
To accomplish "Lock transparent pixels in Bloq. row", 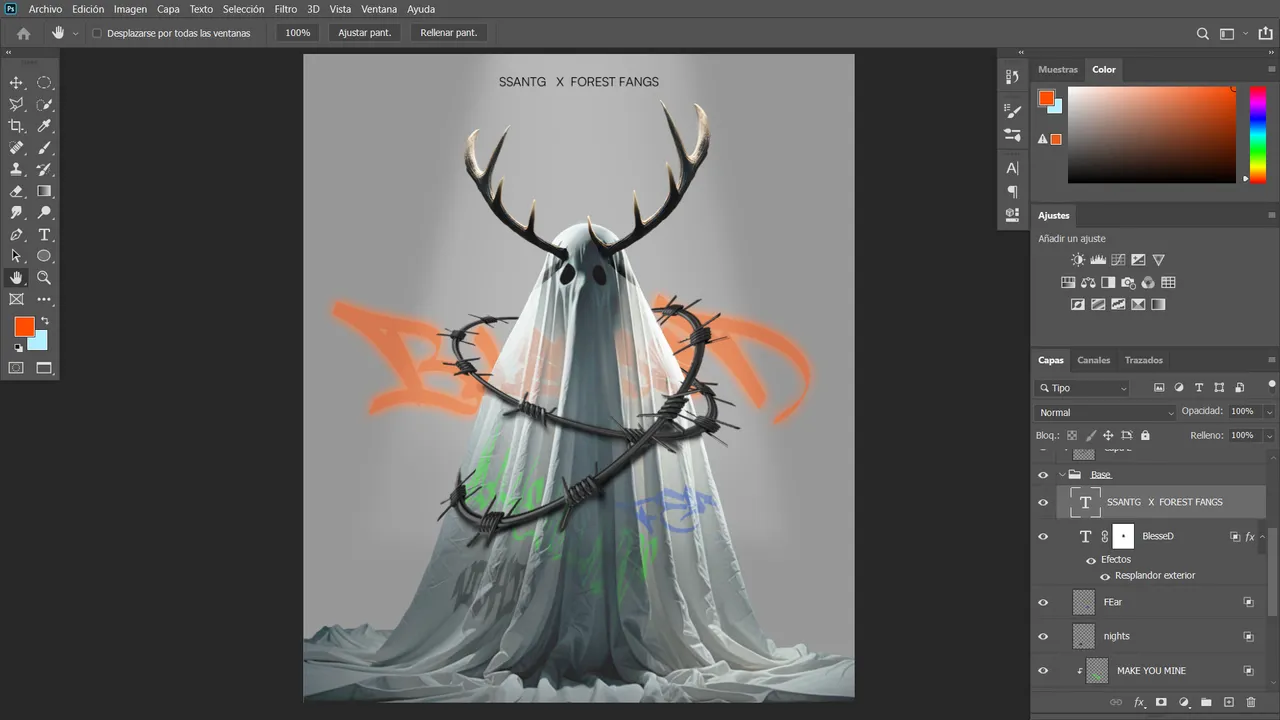I will tap(1072, 436).
